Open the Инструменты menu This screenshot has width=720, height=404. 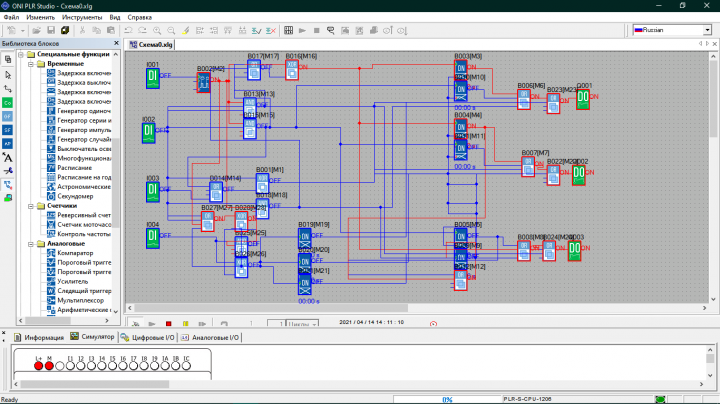pos(81,18)
